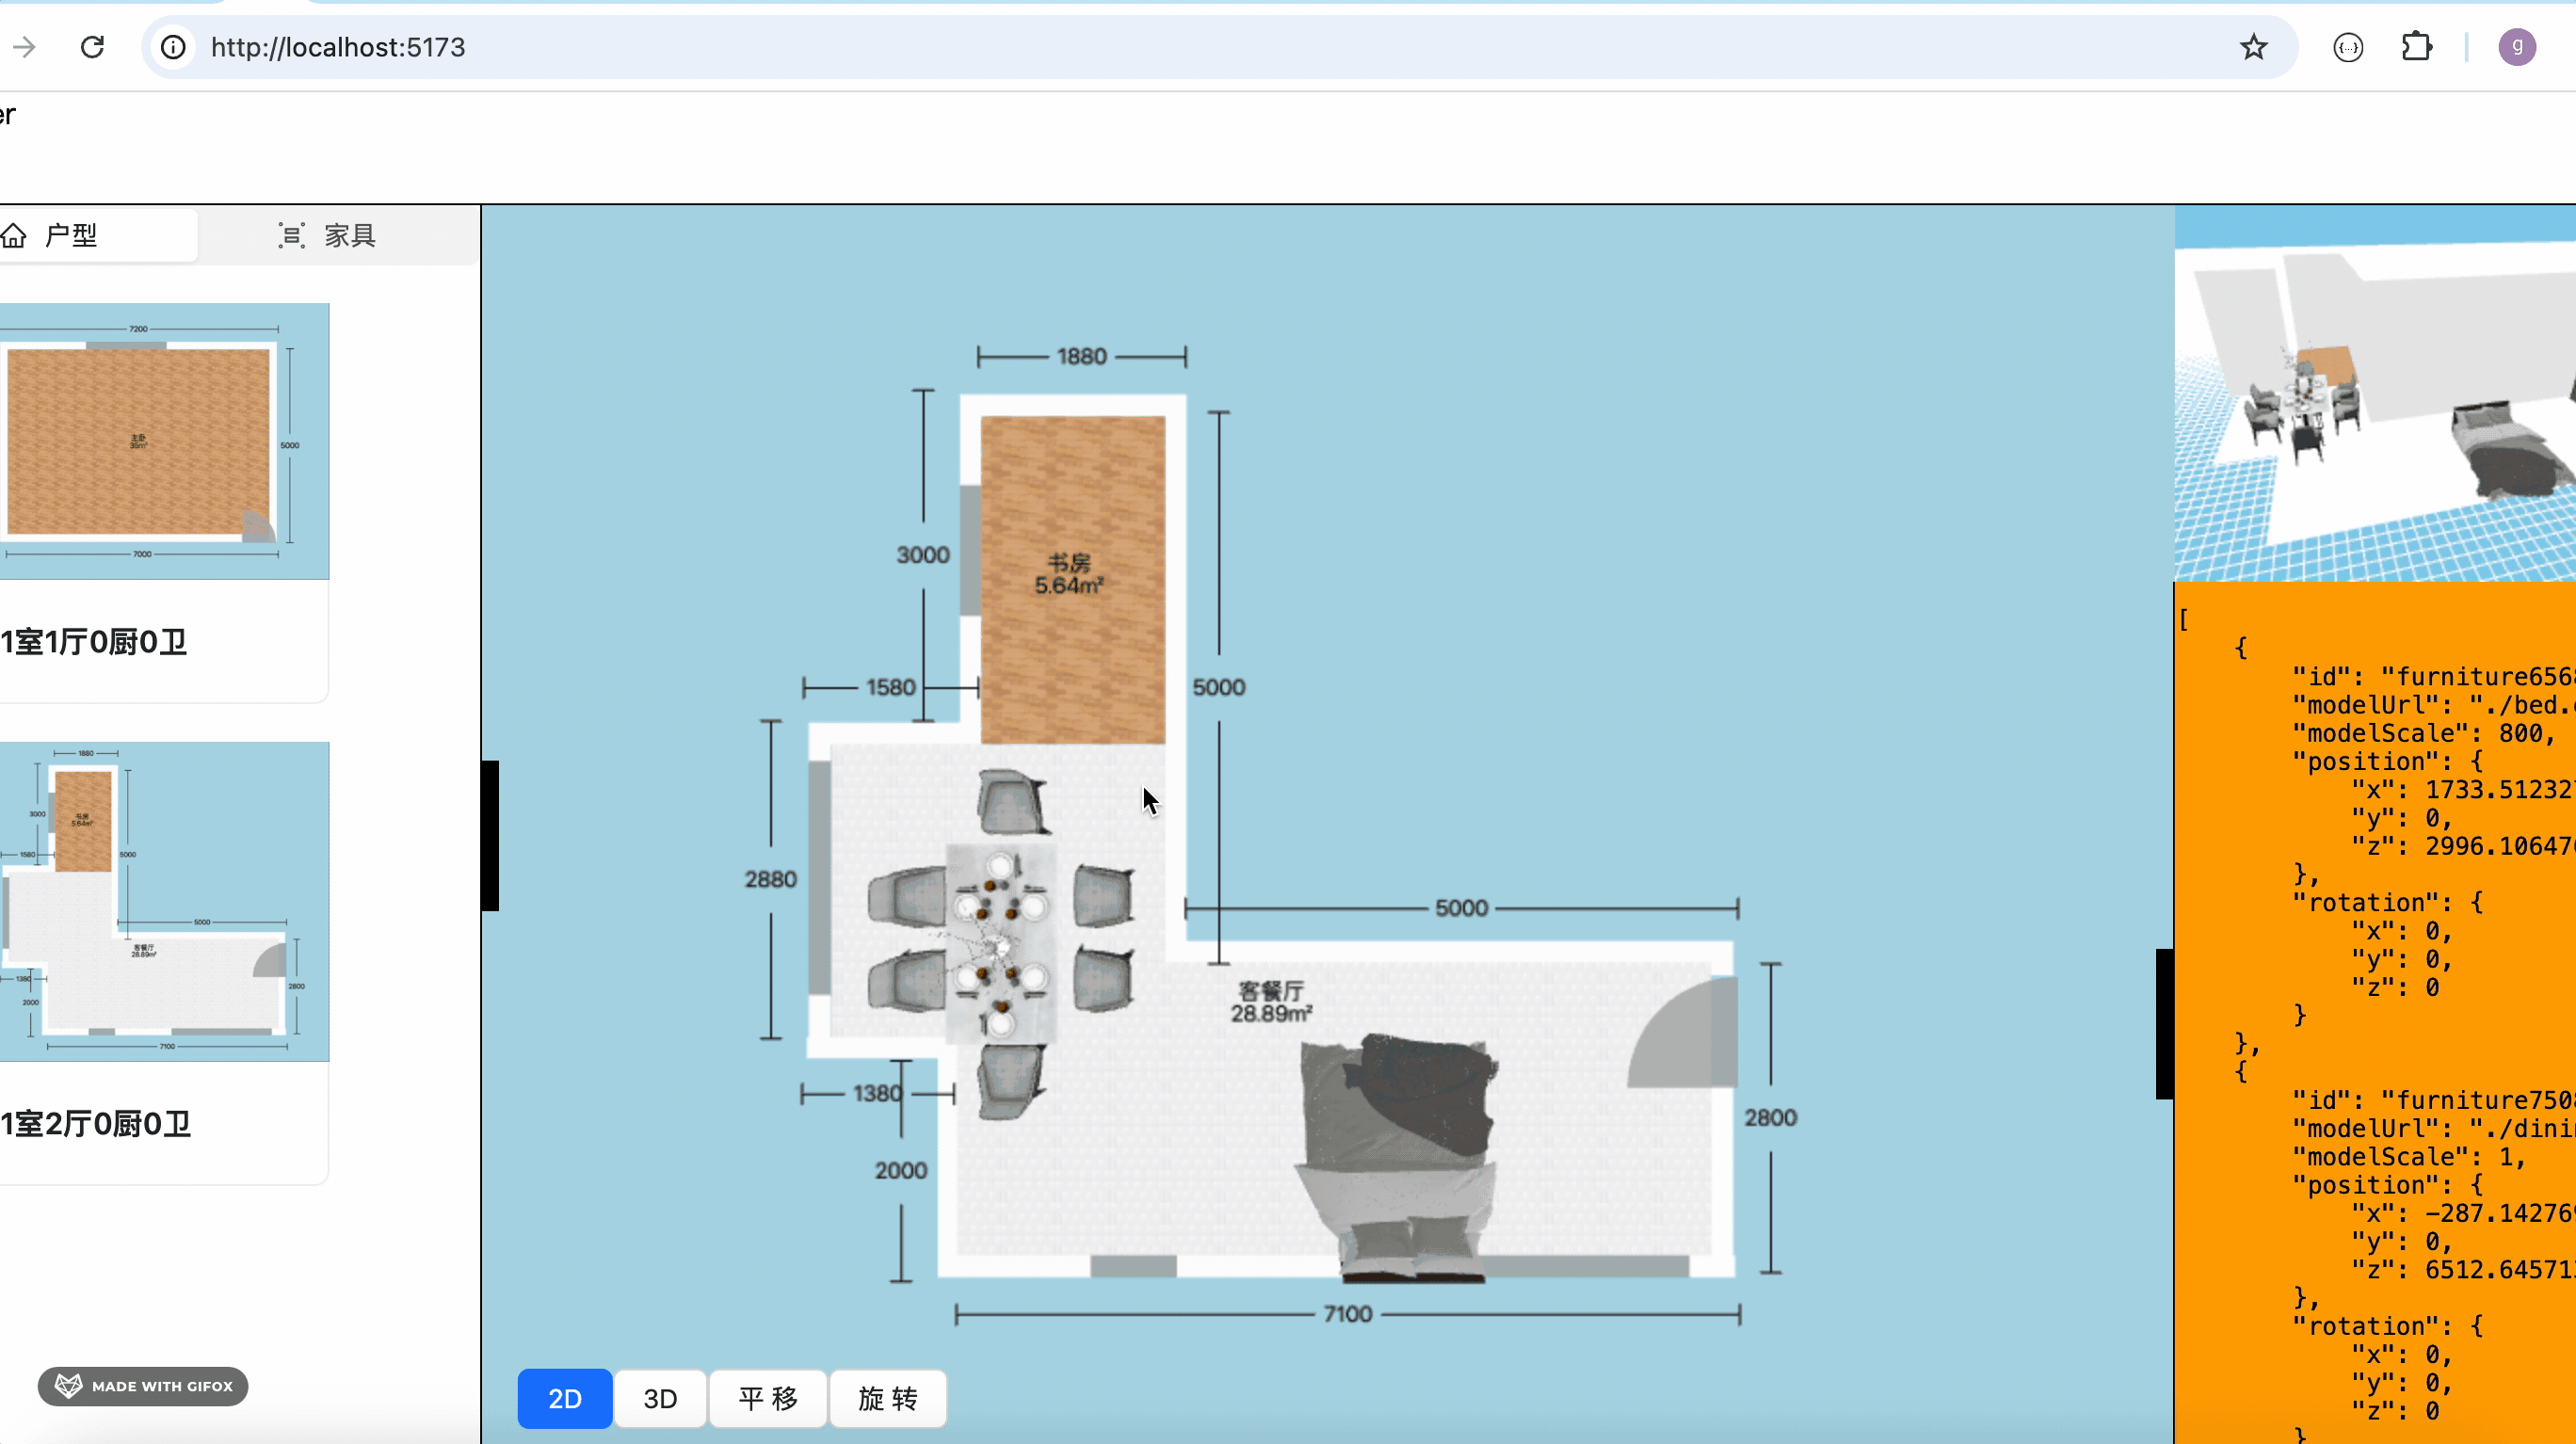
Task: Reload the page with the refresh icon
Action: pyautogui.click(x=92, y=47)
